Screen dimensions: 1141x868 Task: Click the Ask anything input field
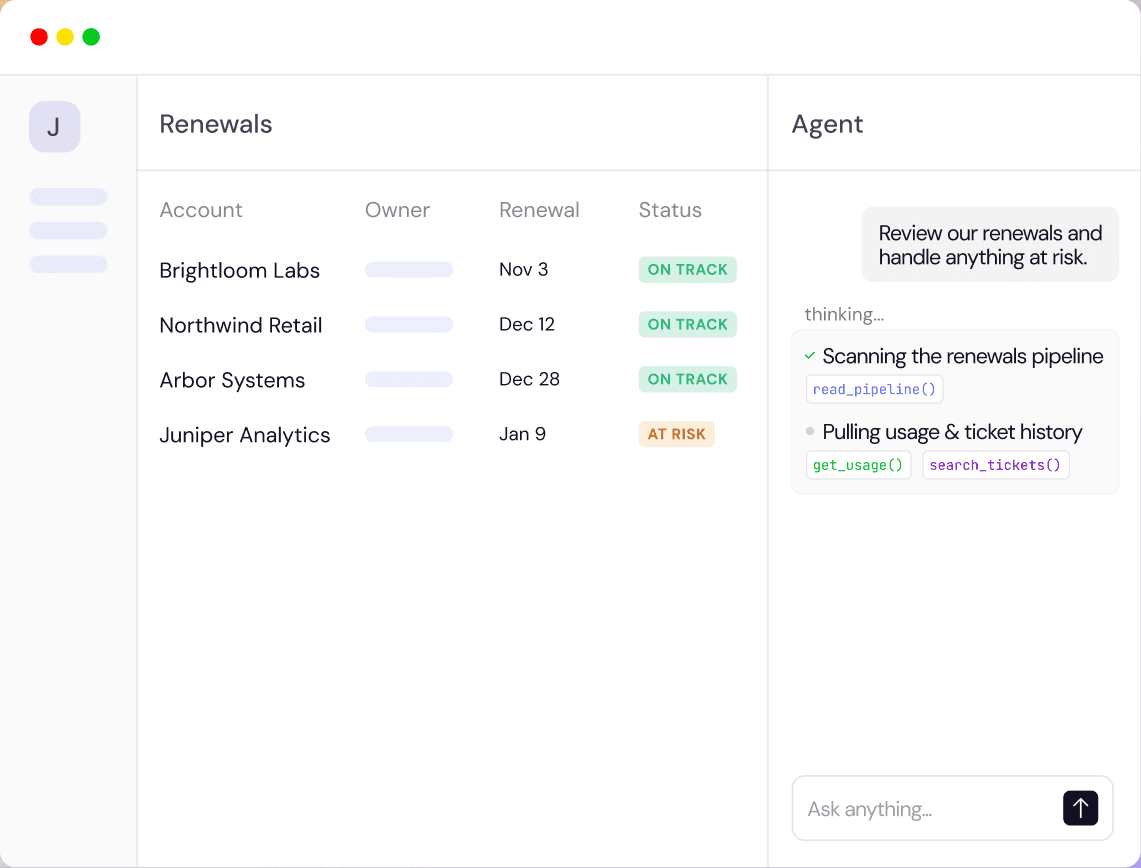pyautogui.click(x=952, y=808)
